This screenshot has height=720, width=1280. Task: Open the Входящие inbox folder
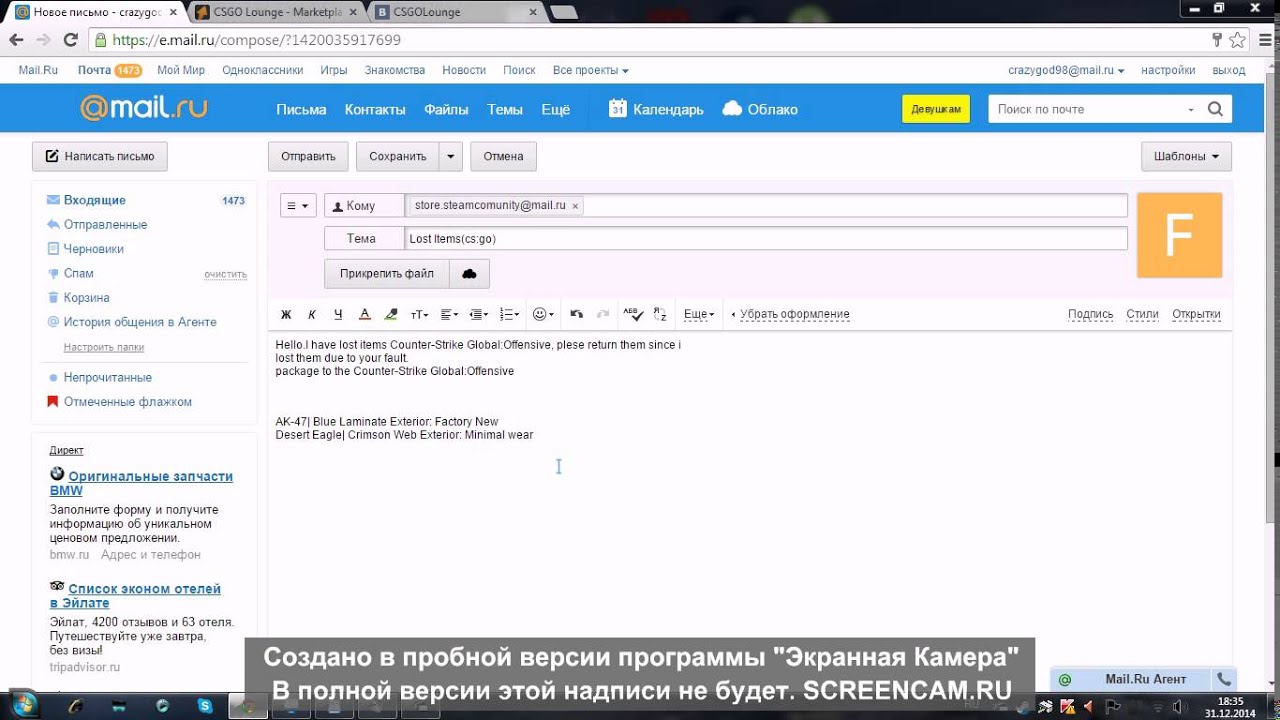tap(95, 200)
